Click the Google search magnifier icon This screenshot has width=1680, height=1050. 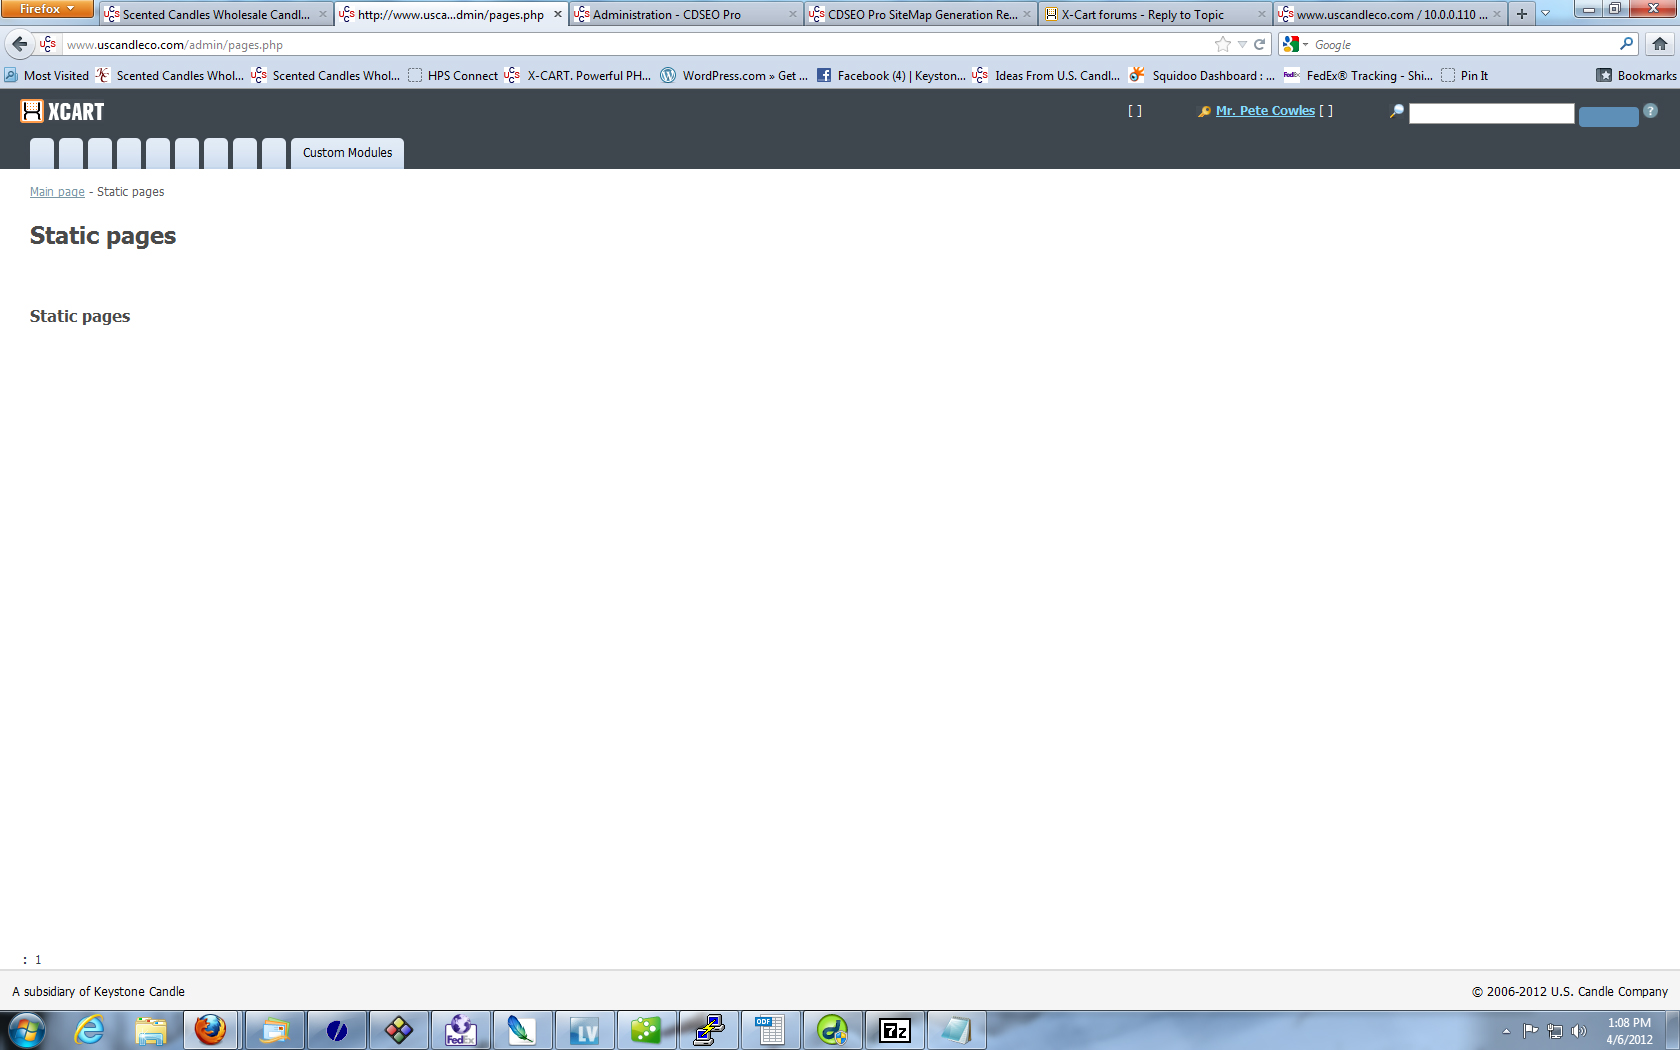tap(1626, 44)
